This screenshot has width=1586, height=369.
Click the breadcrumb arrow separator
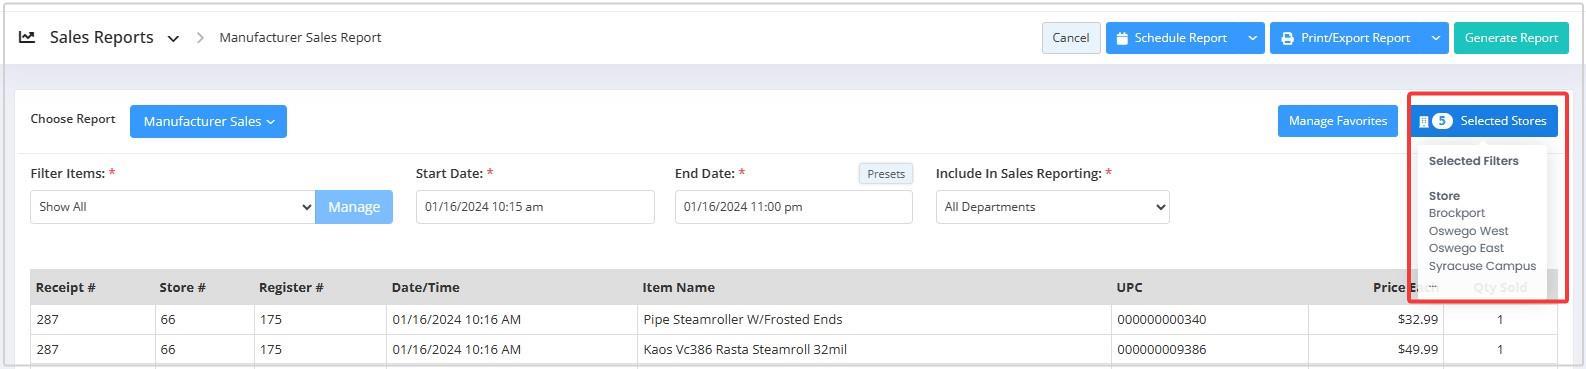click(x=200, y=38)
